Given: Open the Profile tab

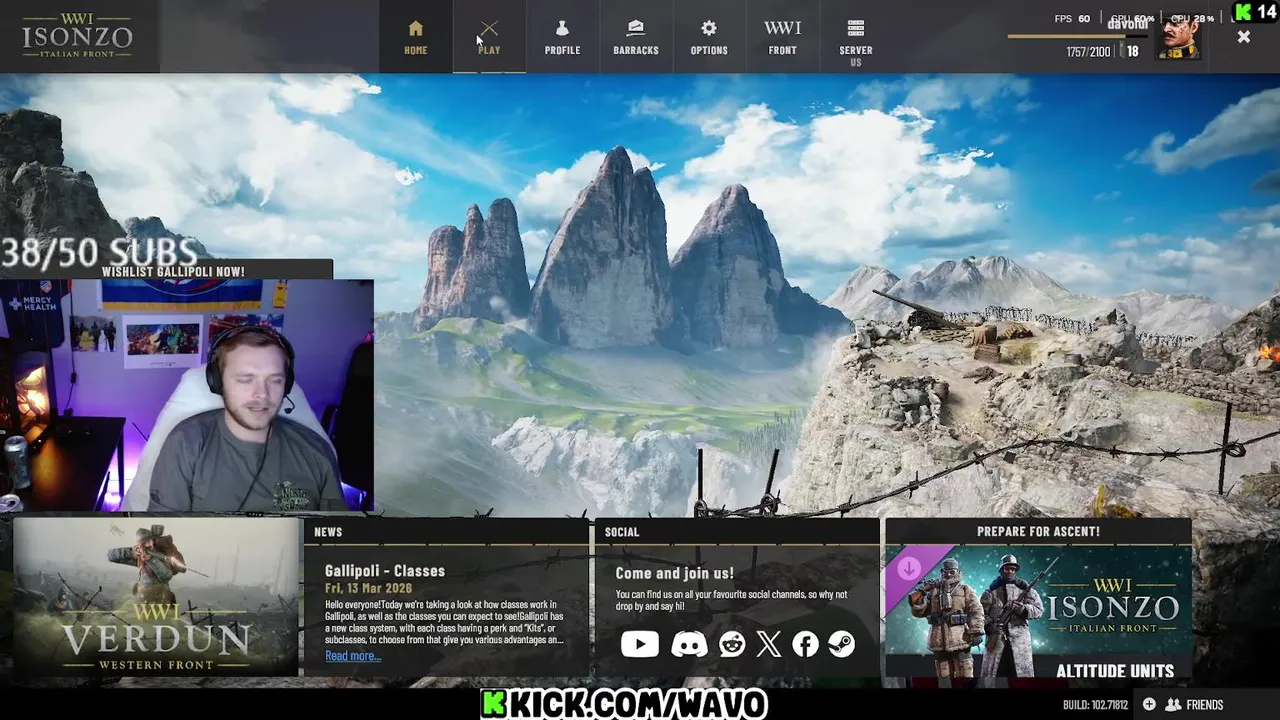Looking at the screenshot, I should 562,37.
